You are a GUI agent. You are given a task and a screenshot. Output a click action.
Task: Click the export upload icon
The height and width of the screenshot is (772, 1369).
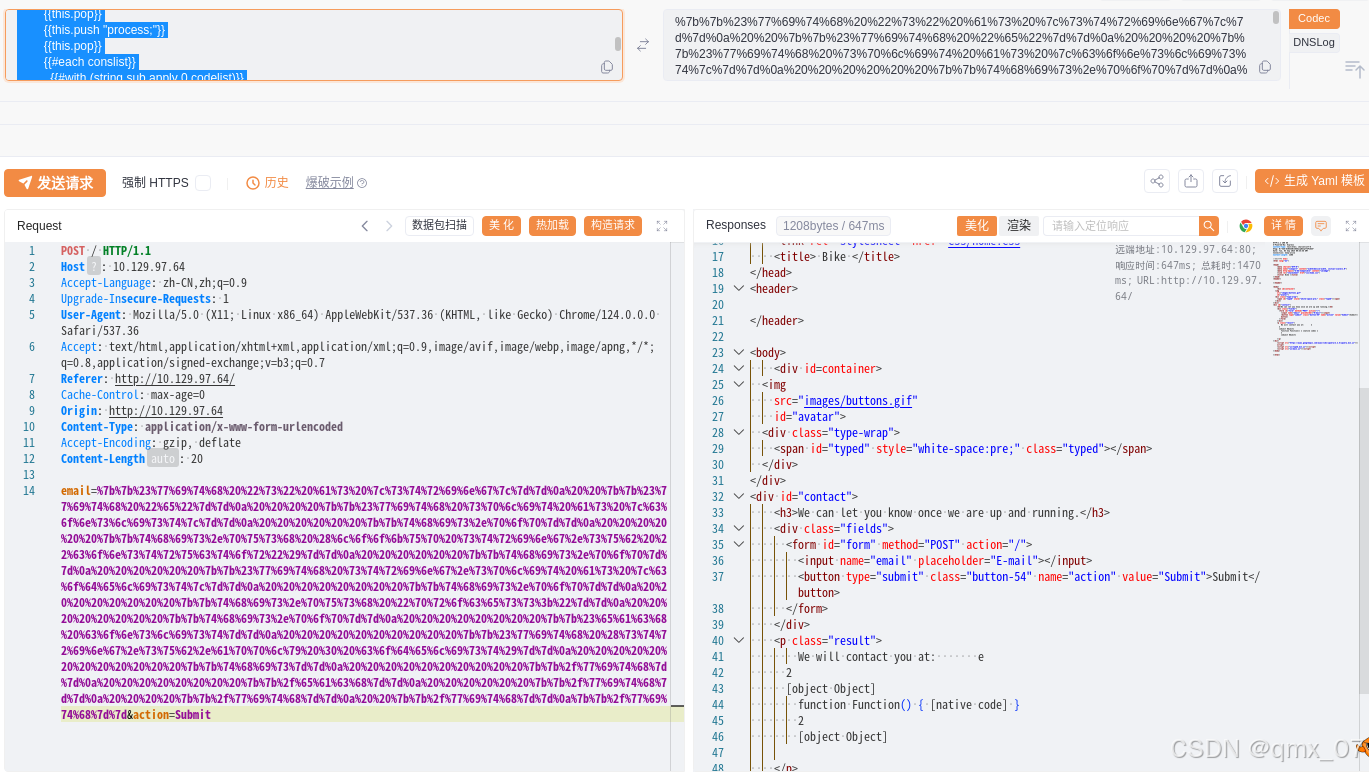click(1190, 181)
